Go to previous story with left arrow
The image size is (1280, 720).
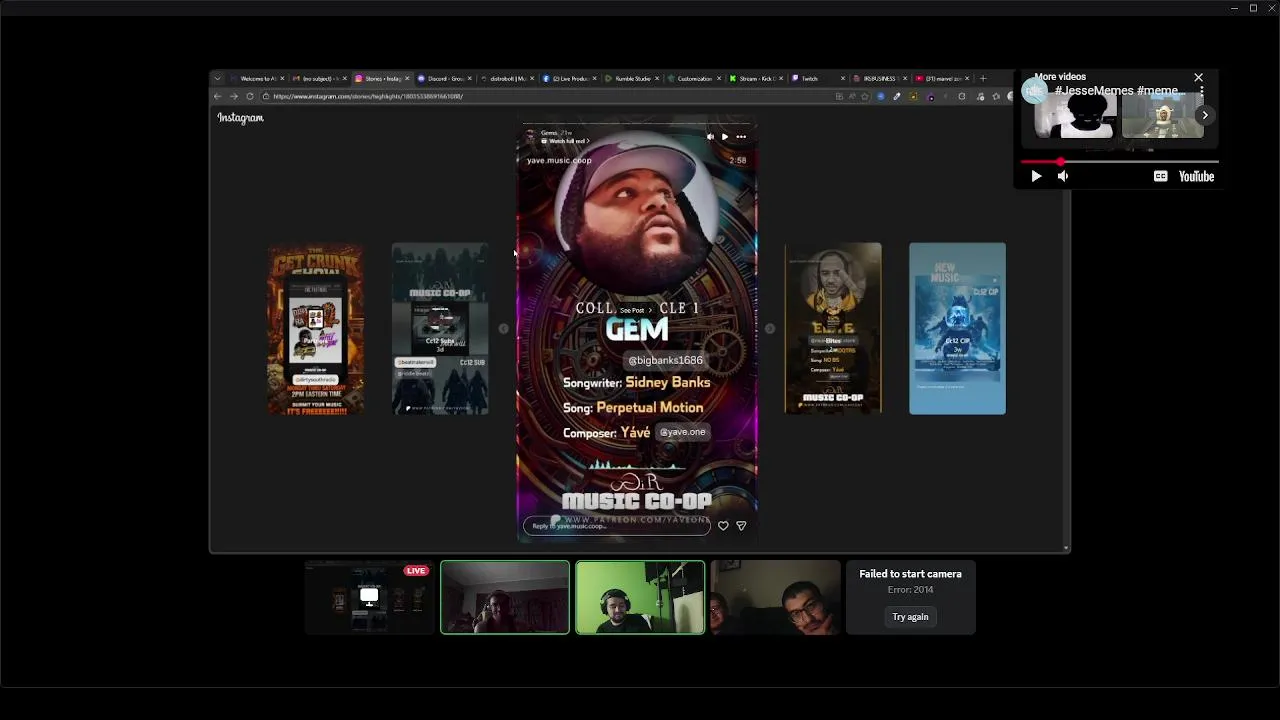[x=503, y=328]
